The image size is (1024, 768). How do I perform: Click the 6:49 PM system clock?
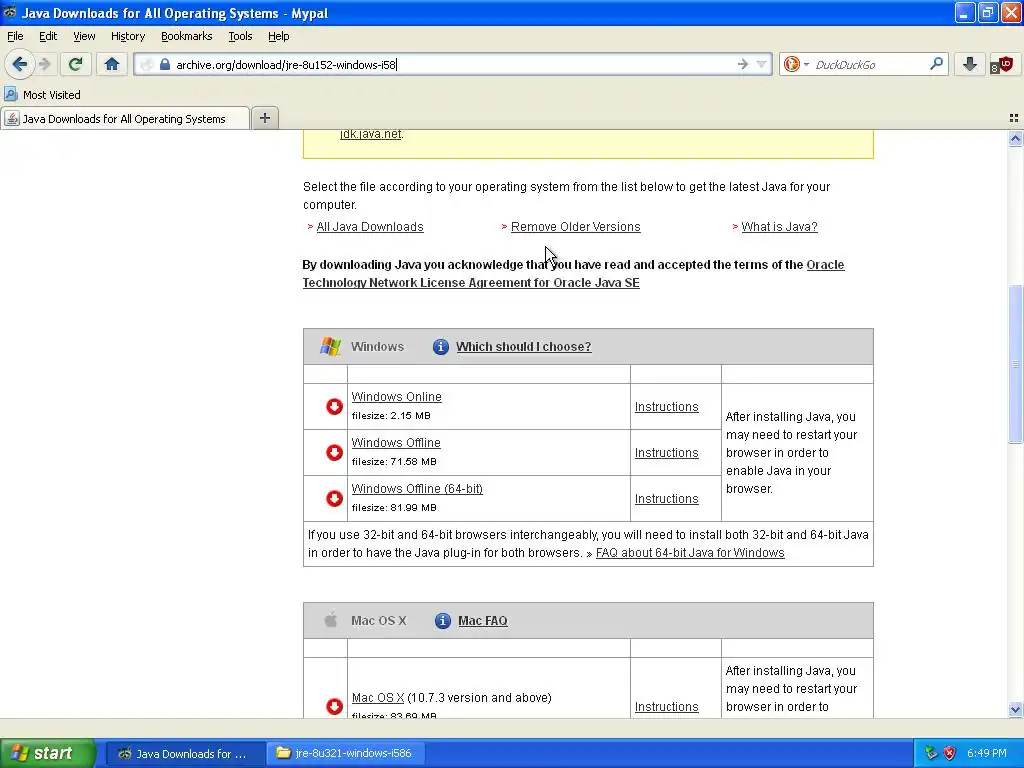(x=986, y=753)
